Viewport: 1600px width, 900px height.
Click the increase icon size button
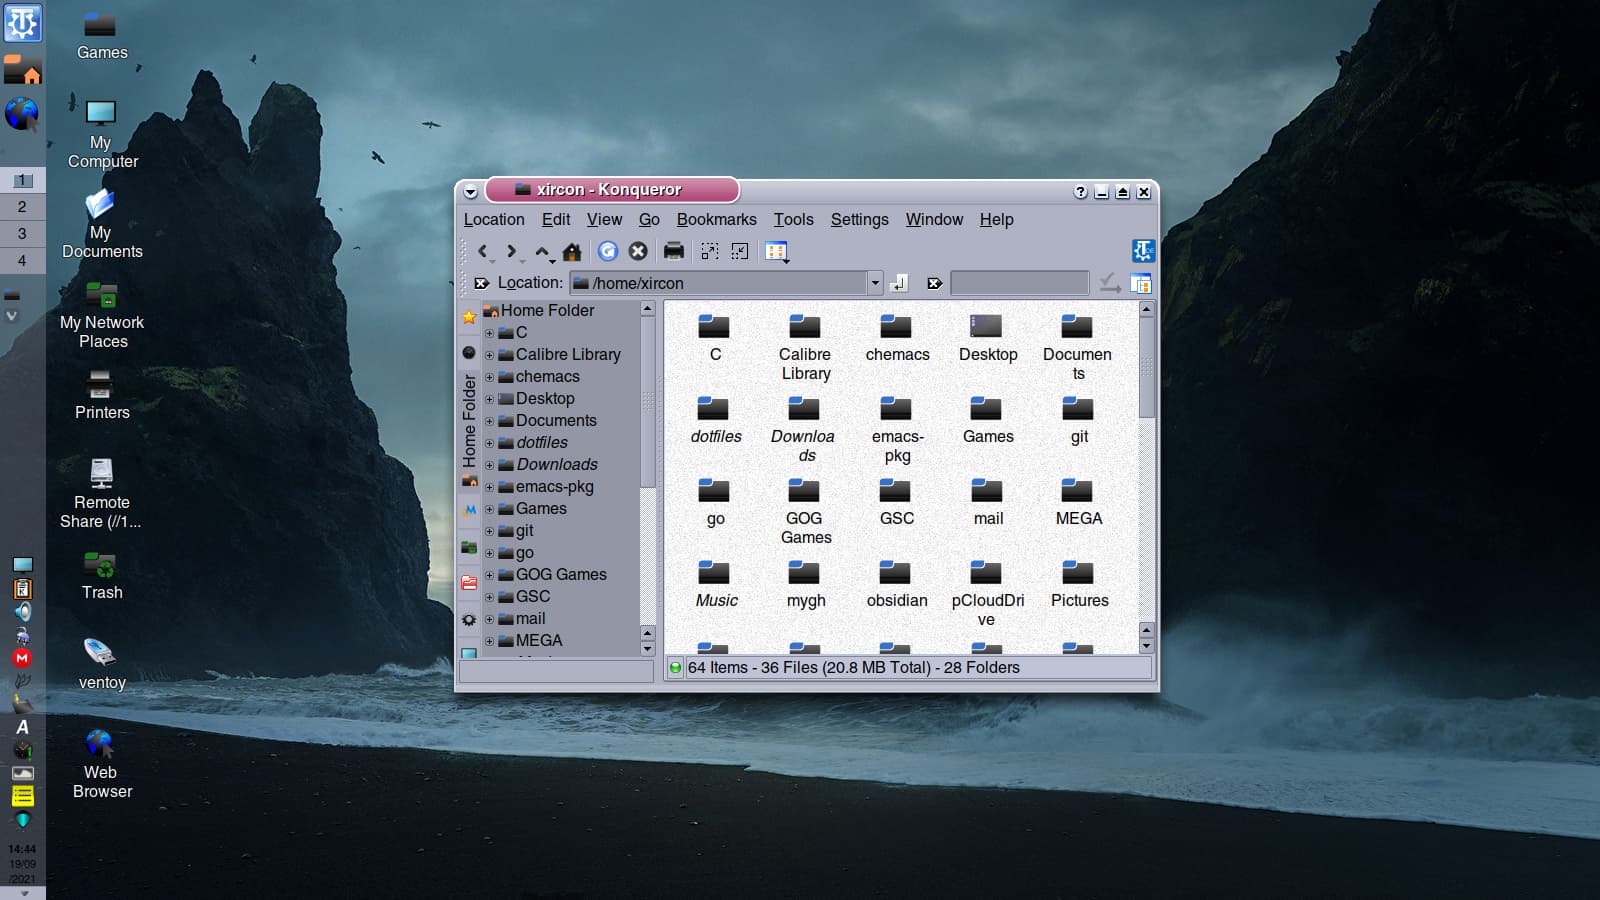tap(709, 251)
